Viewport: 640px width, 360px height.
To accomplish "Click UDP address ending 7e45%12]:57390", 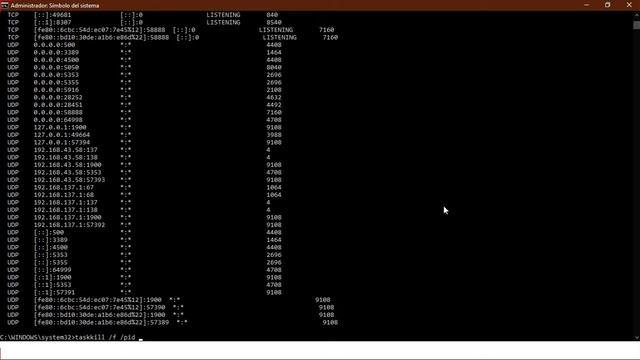I will (99, 307).
